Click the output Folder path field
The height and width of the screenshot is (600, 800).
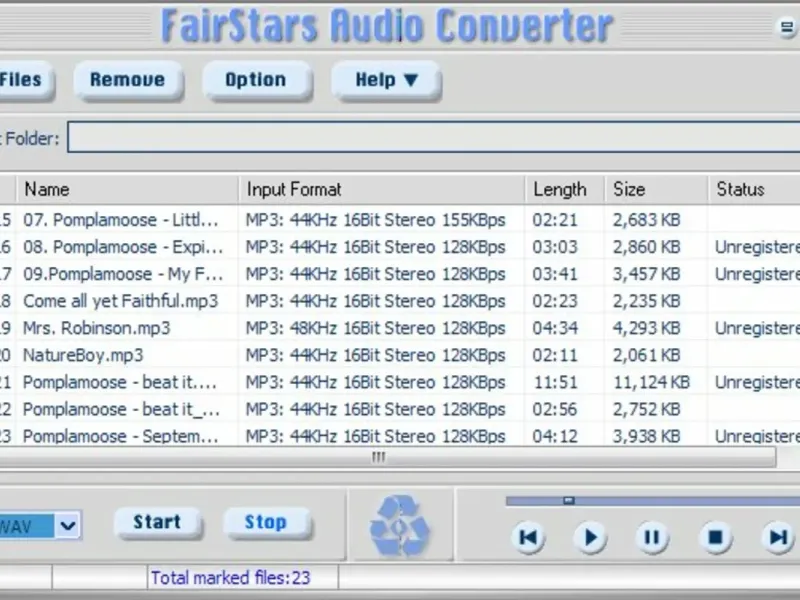point(434,137)
